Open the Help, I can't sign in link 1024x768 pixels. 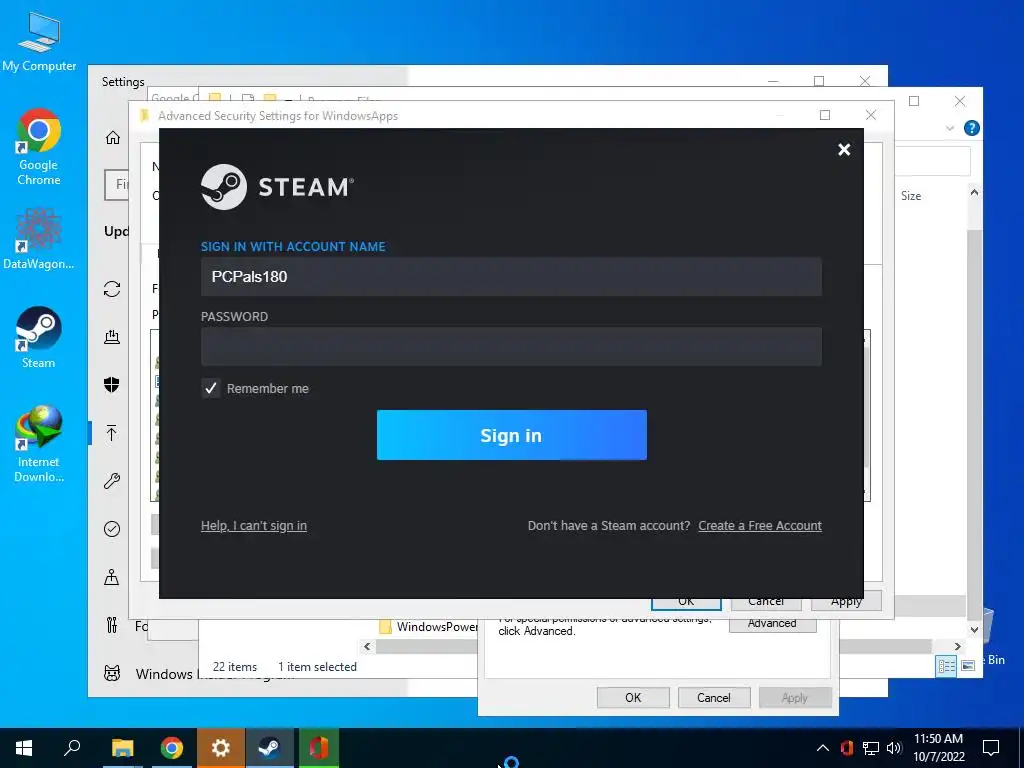click(253, 526)
